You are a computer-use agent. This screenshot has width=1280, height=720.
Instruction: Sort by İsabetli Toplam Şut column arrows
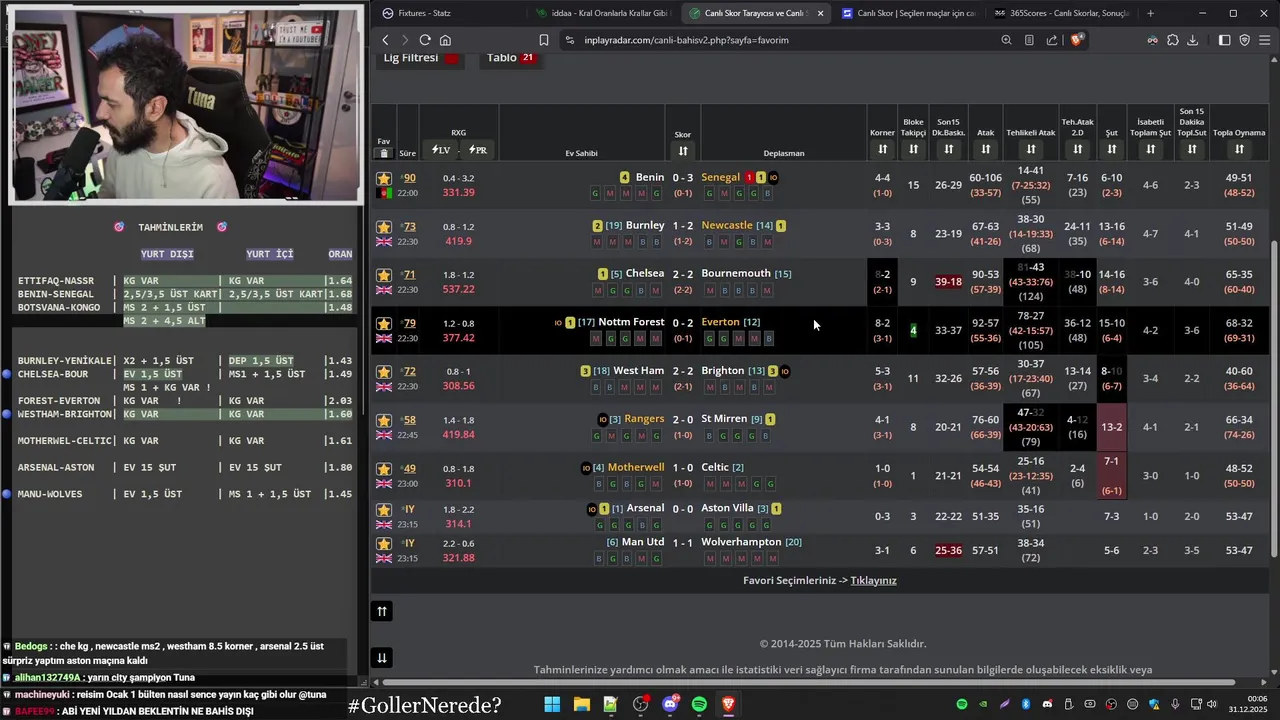[1151, 149]
